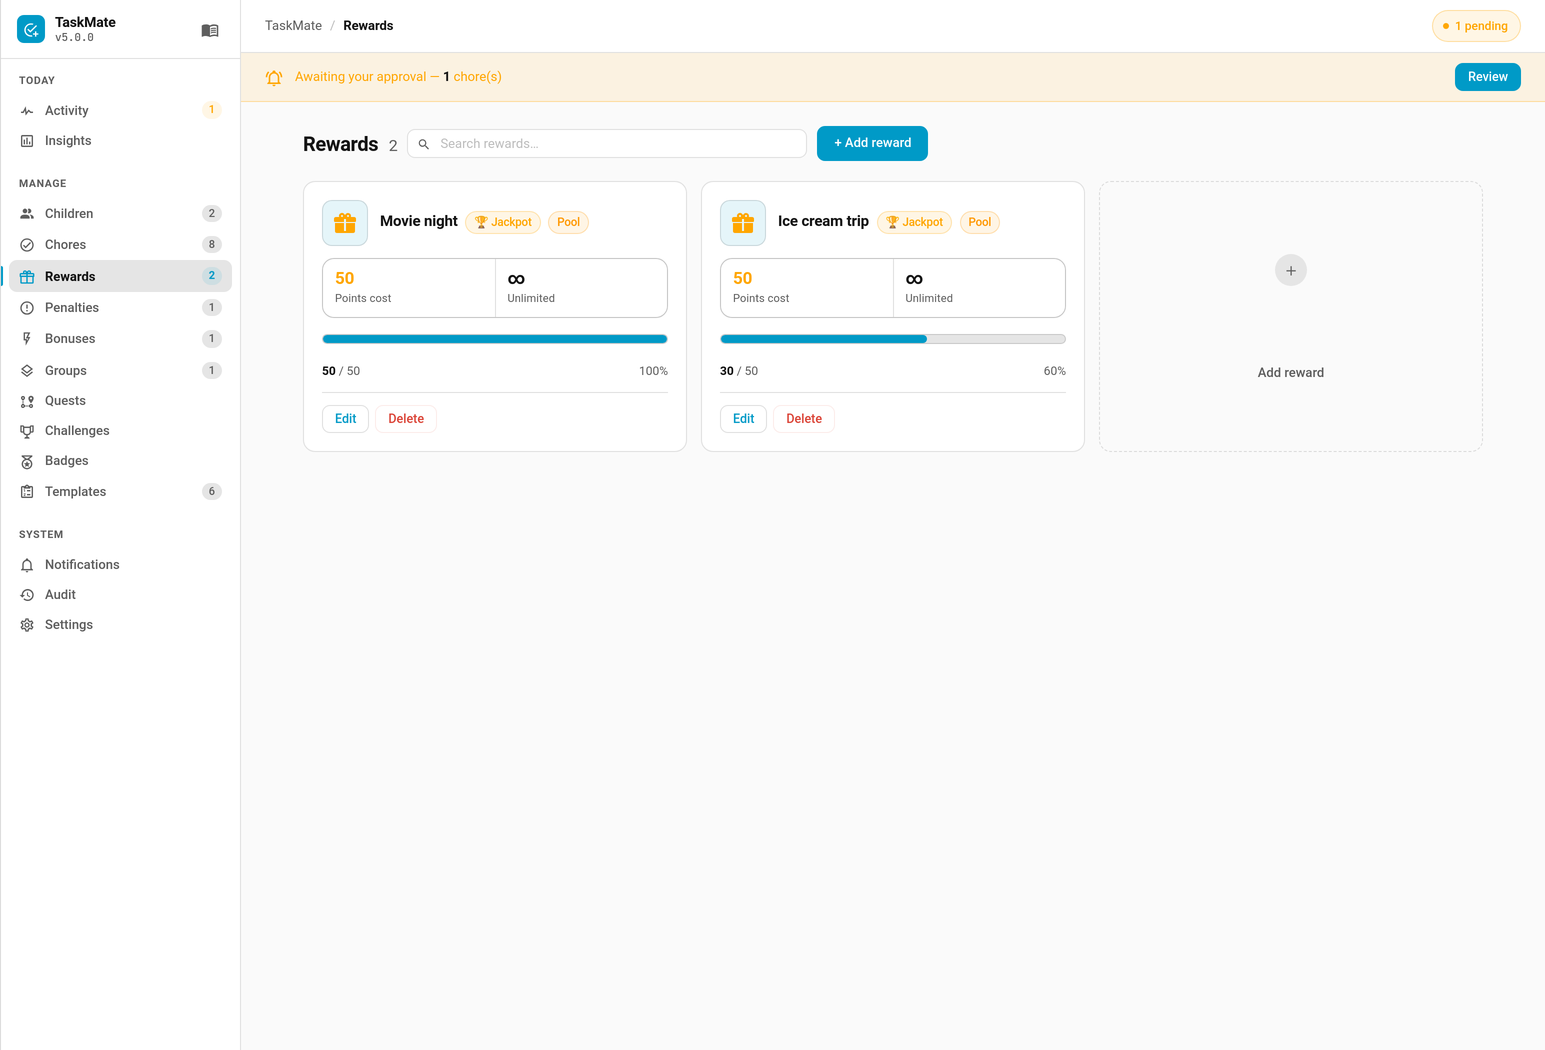Click the Jackpot tag on Ice cream trip

(915, 222)
